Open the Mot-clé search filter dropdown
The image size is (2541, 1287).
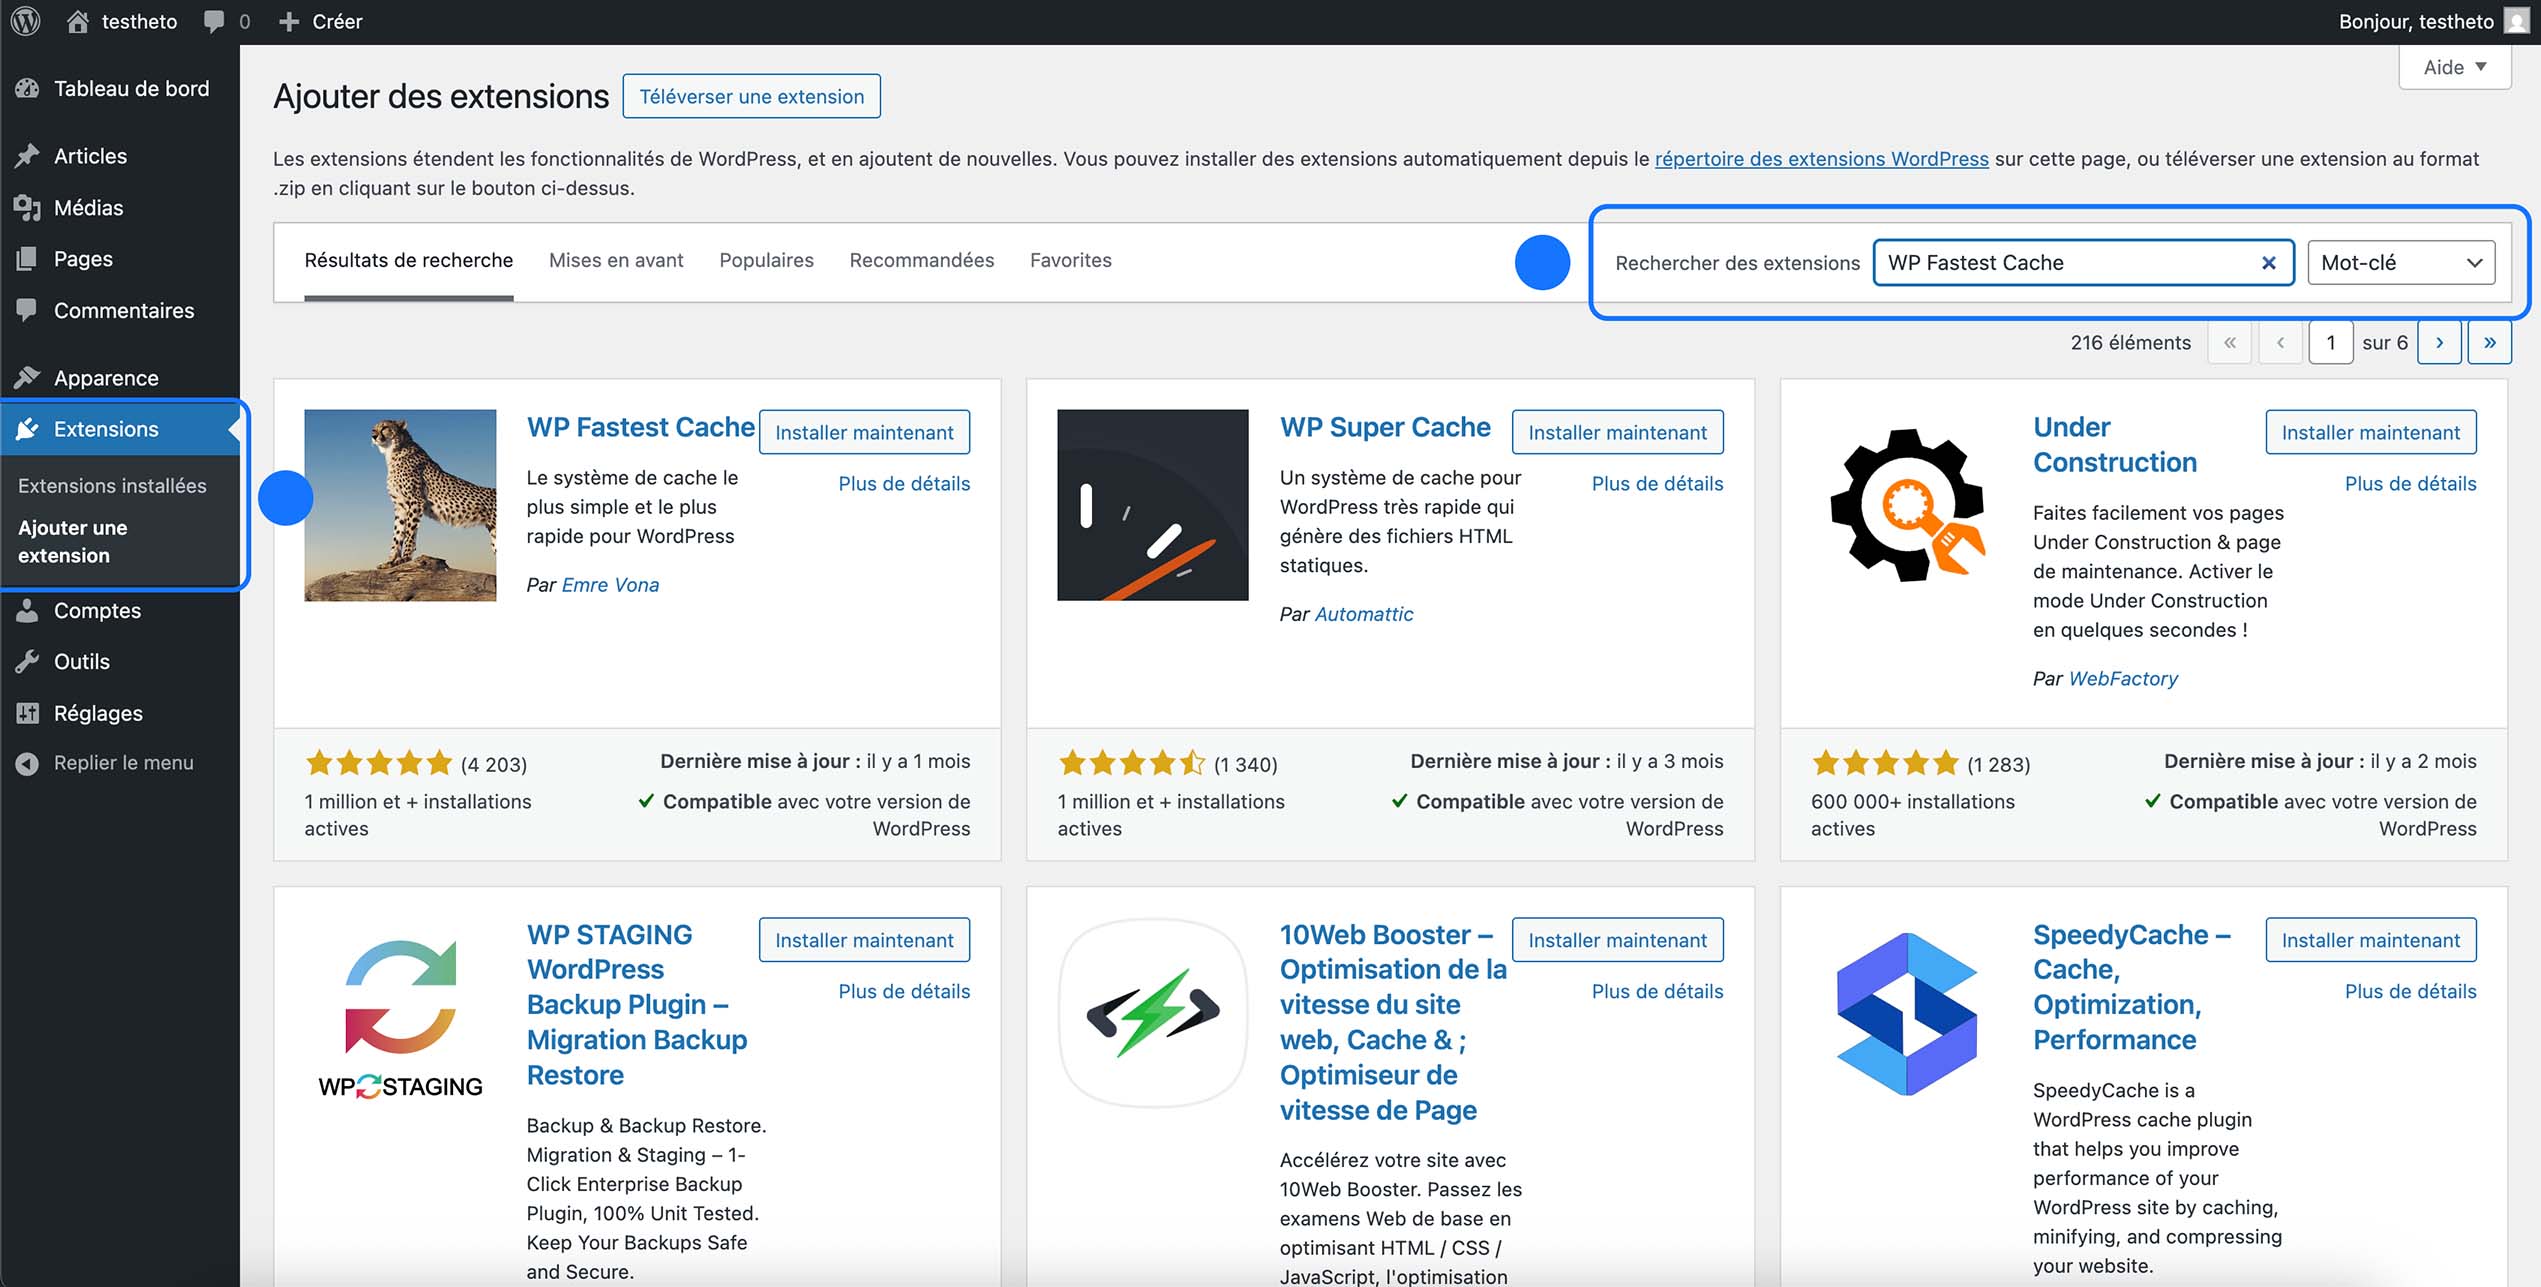tap(2400, 261)
